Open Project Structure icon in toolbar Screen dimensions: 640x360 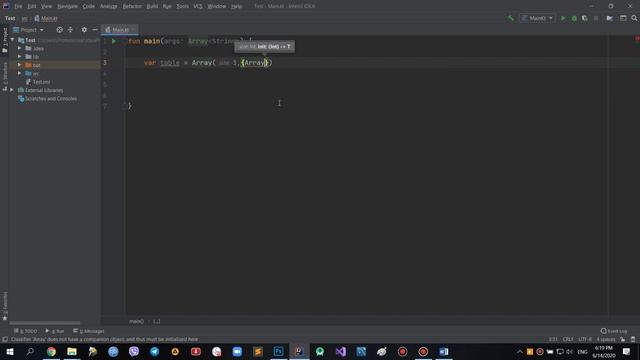(x=609, y=18)
